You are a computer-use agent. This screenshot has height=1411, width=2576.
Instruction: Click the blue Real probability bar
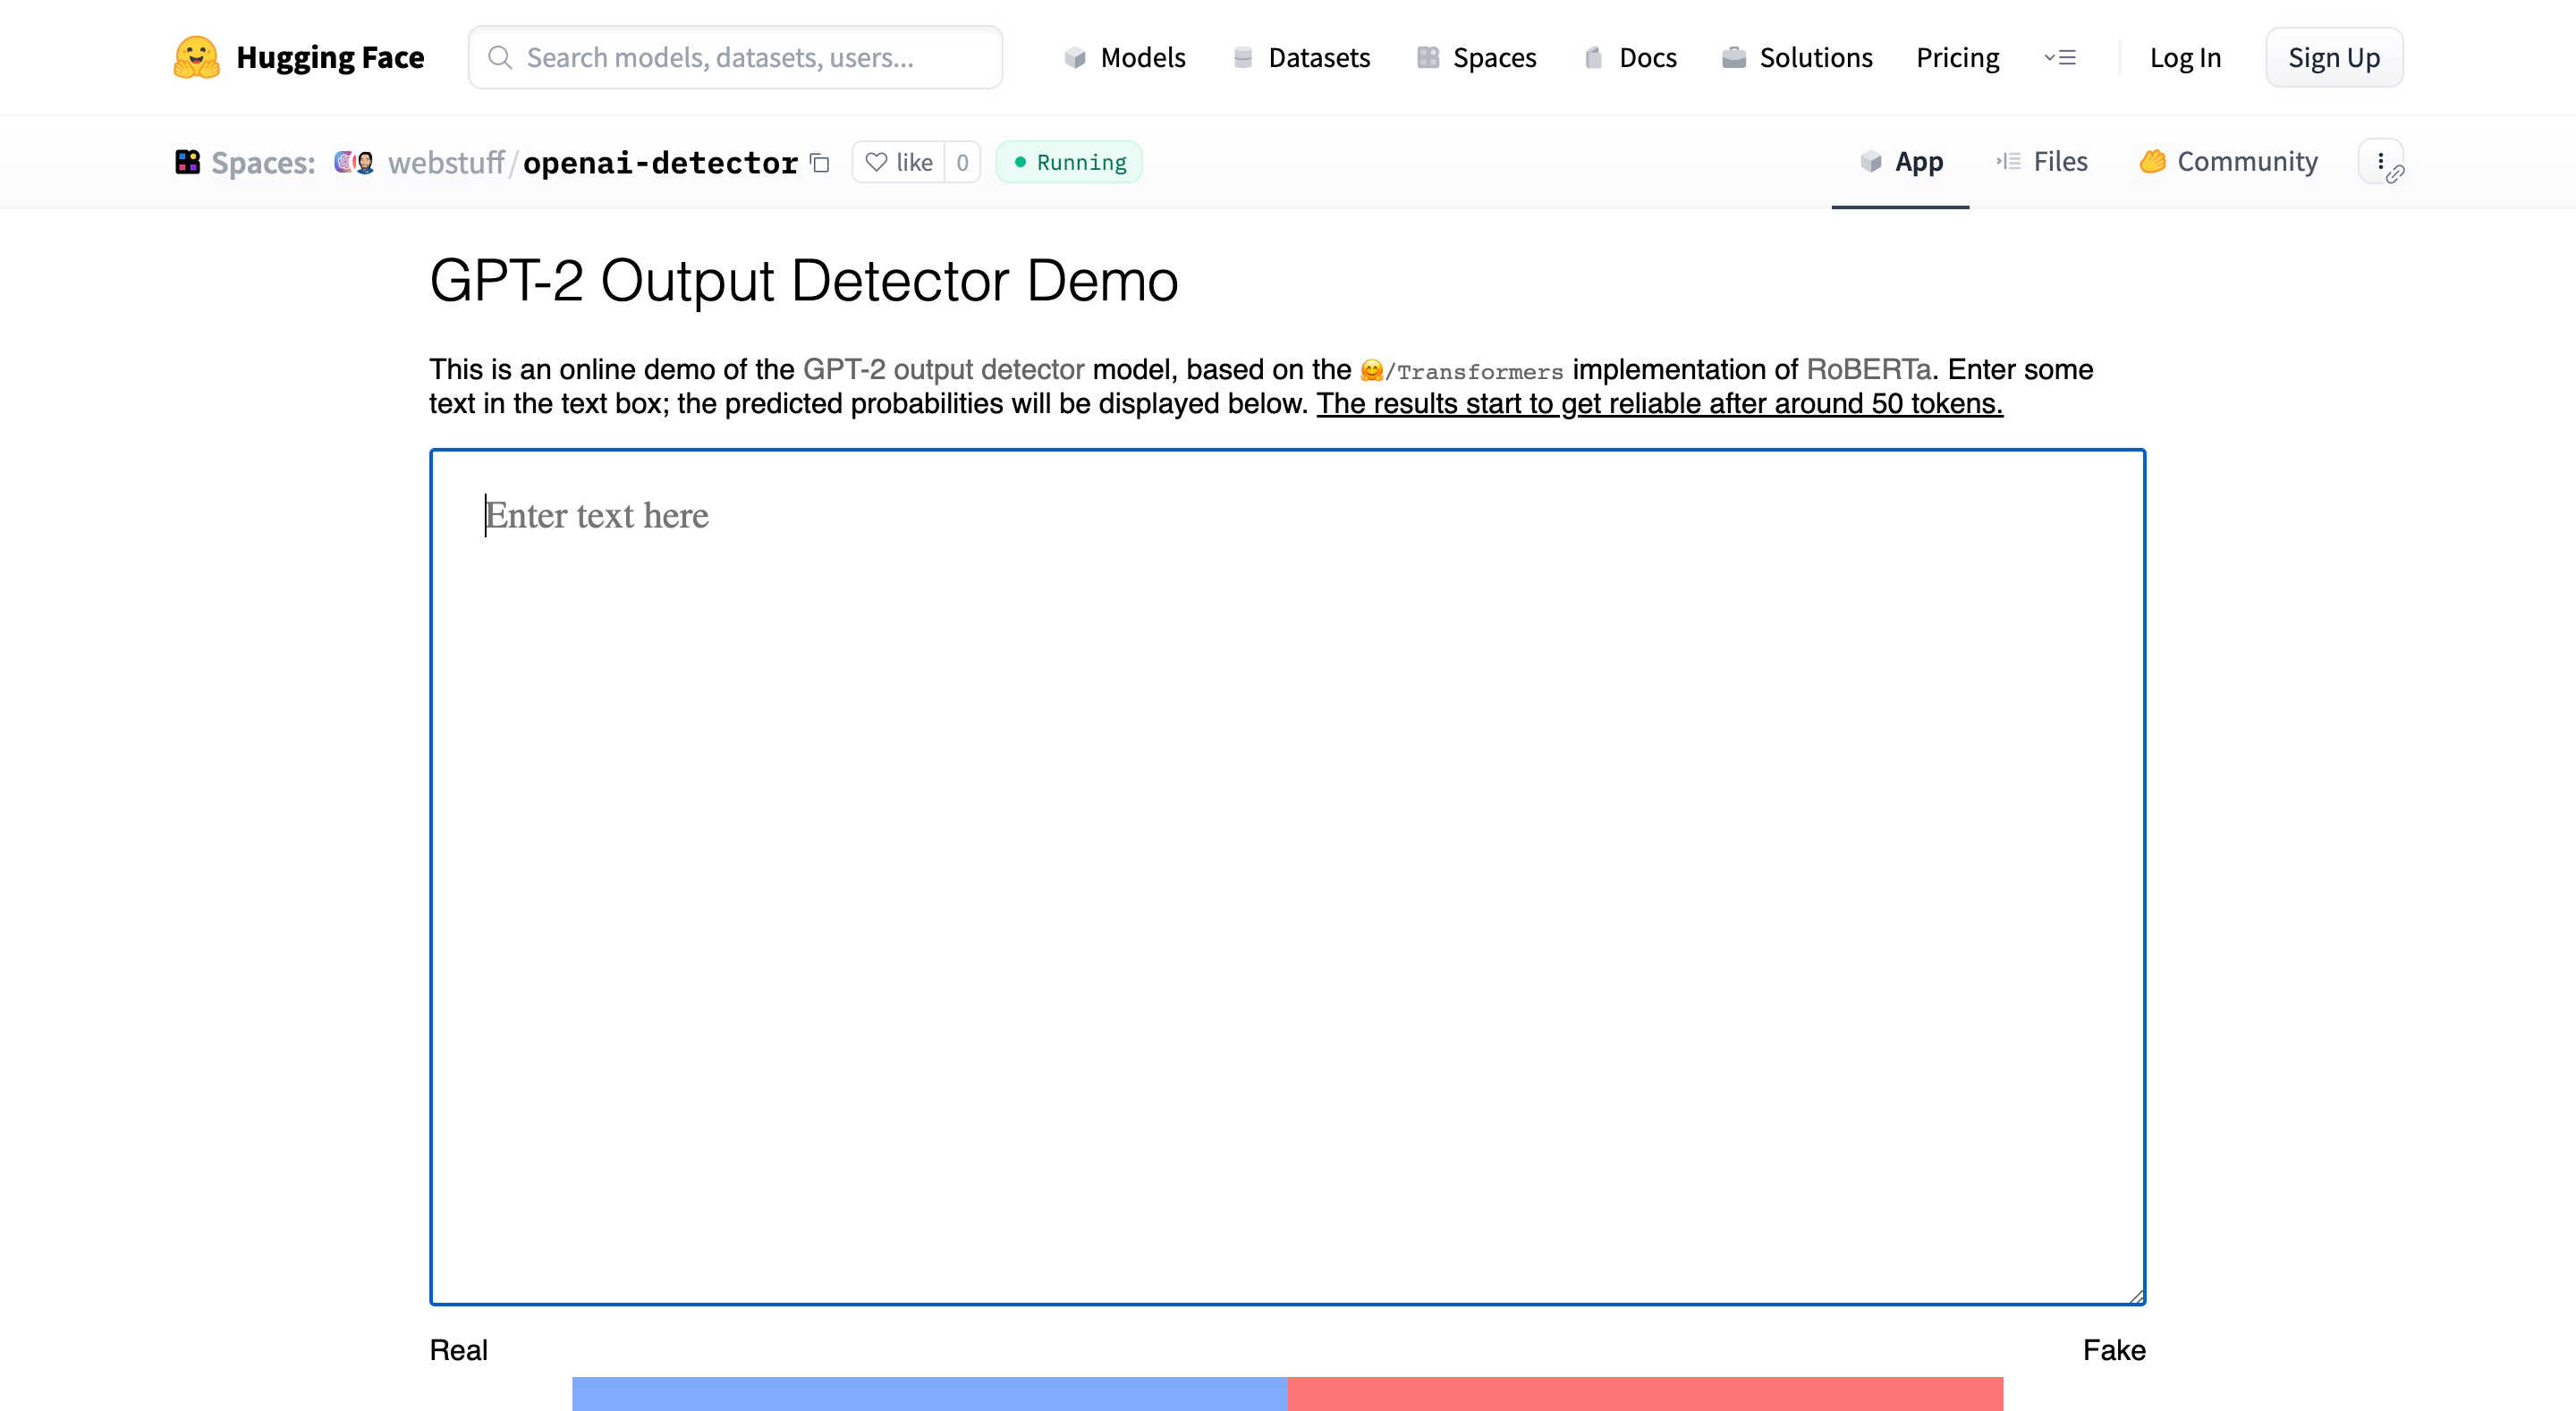point(930,1394)
